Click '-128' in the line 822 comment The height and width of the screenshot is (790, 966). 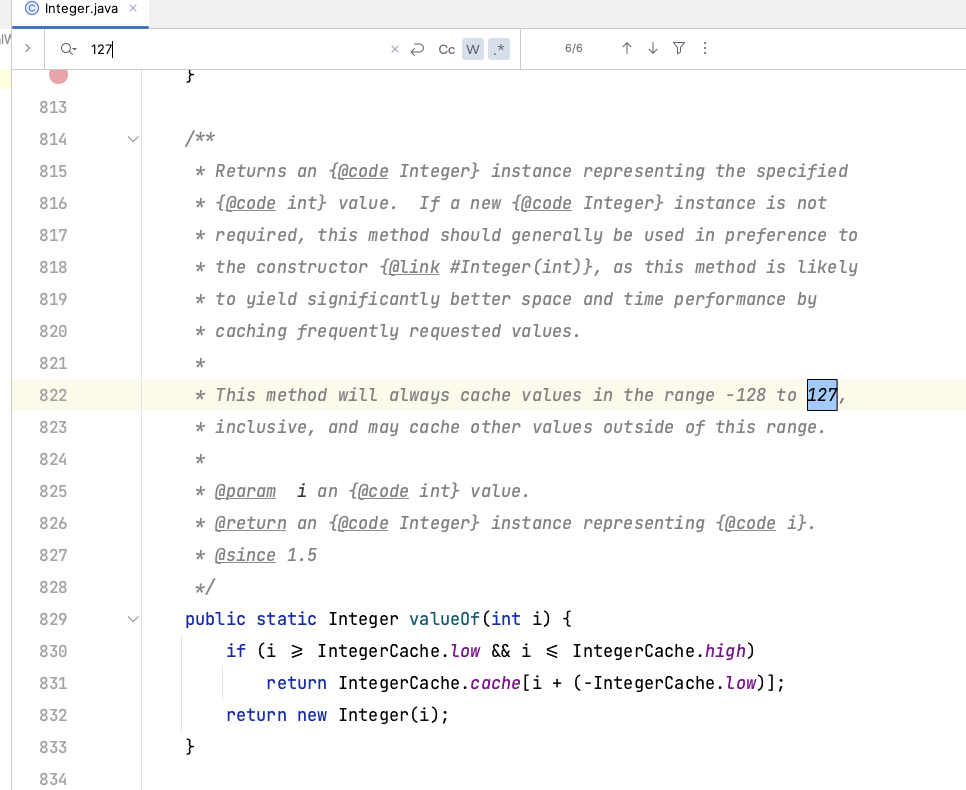745,395
